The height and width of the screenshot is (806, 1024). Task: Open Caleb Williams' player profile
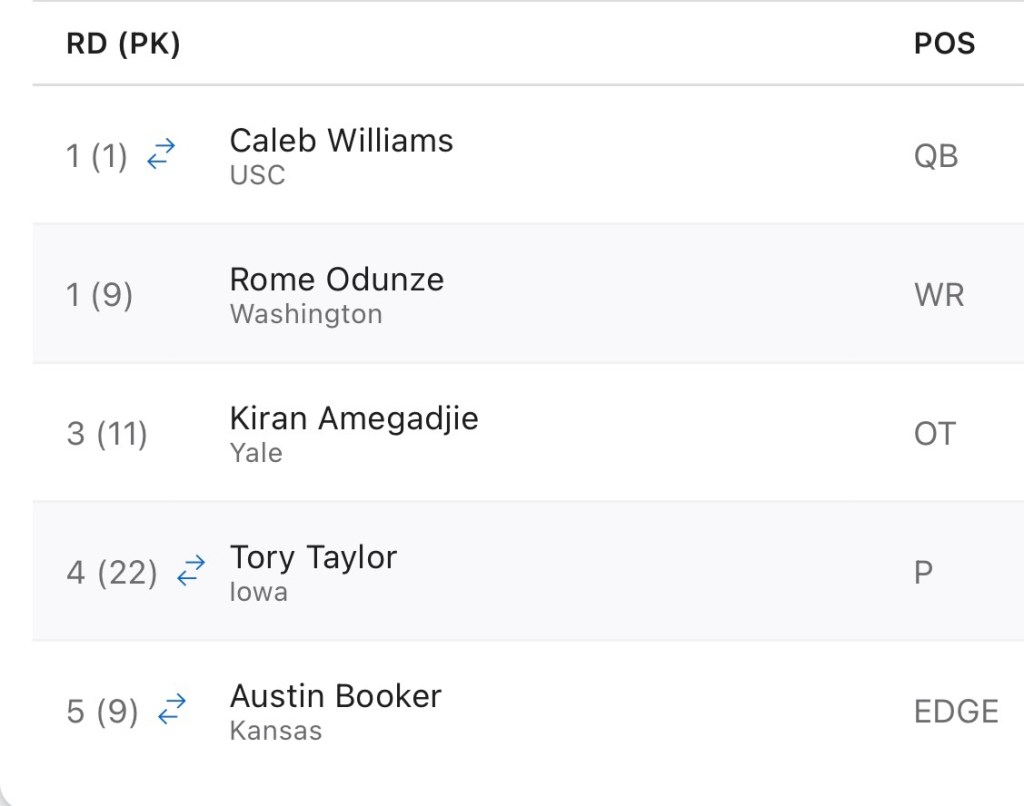point(341,141)
